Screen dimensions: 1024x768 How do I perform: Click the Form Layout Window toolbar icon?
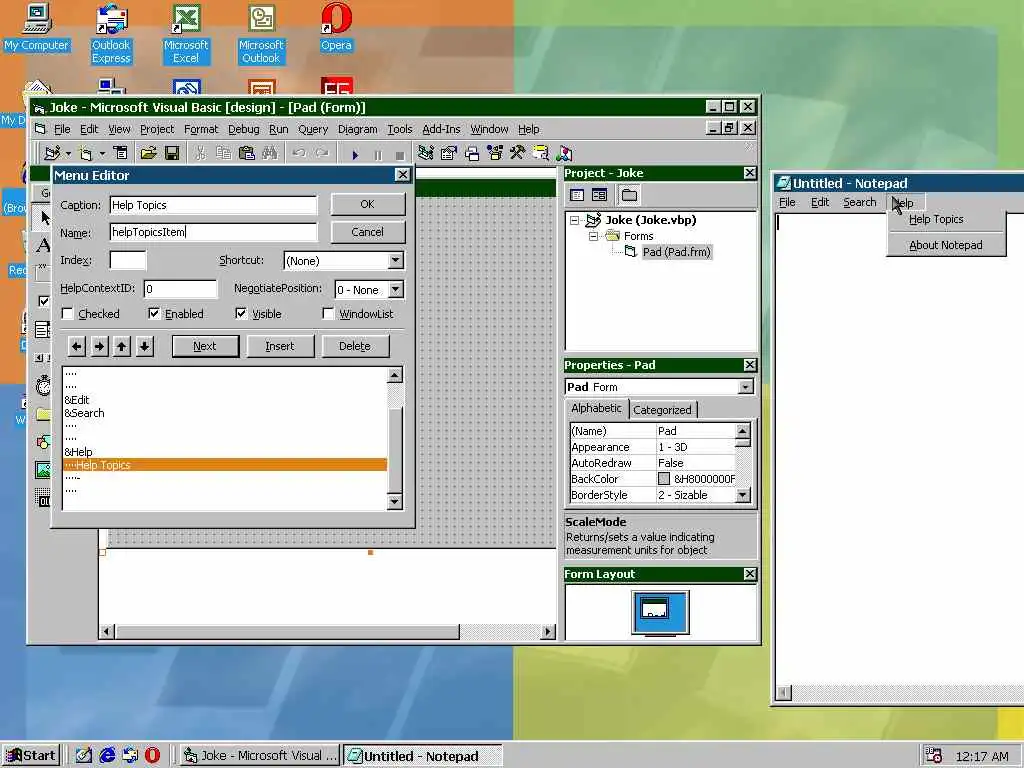coord(472,153)
